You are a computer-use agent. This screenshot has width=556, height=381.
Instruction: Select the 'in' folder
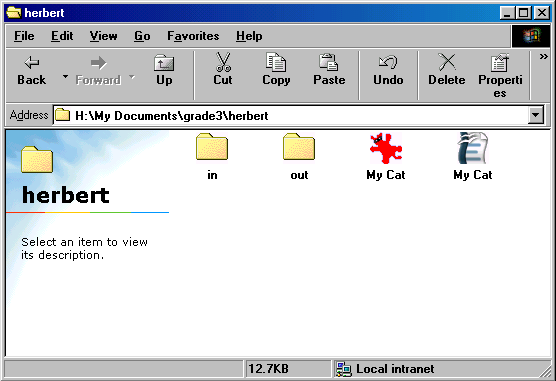[212, 156]
